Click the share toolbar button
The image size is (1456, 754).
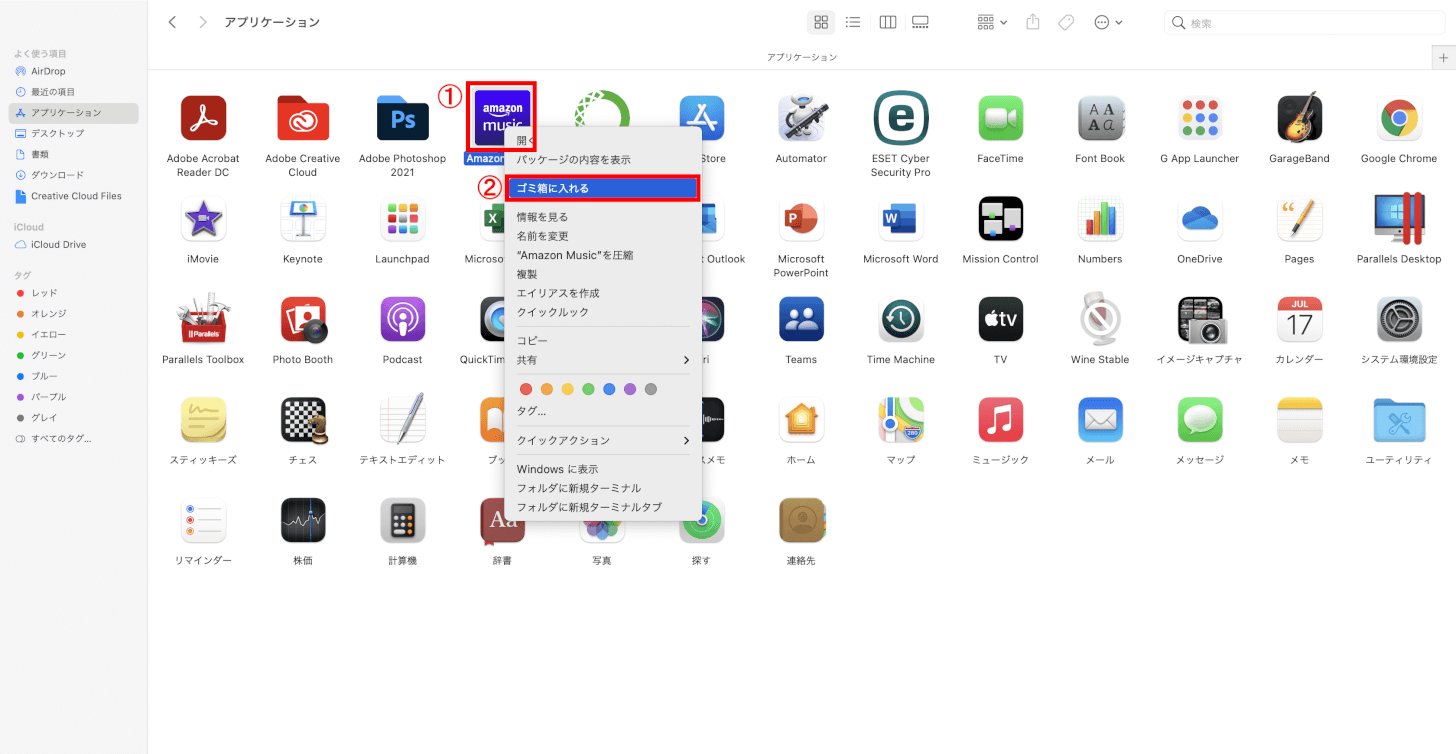click(1033, 22)
